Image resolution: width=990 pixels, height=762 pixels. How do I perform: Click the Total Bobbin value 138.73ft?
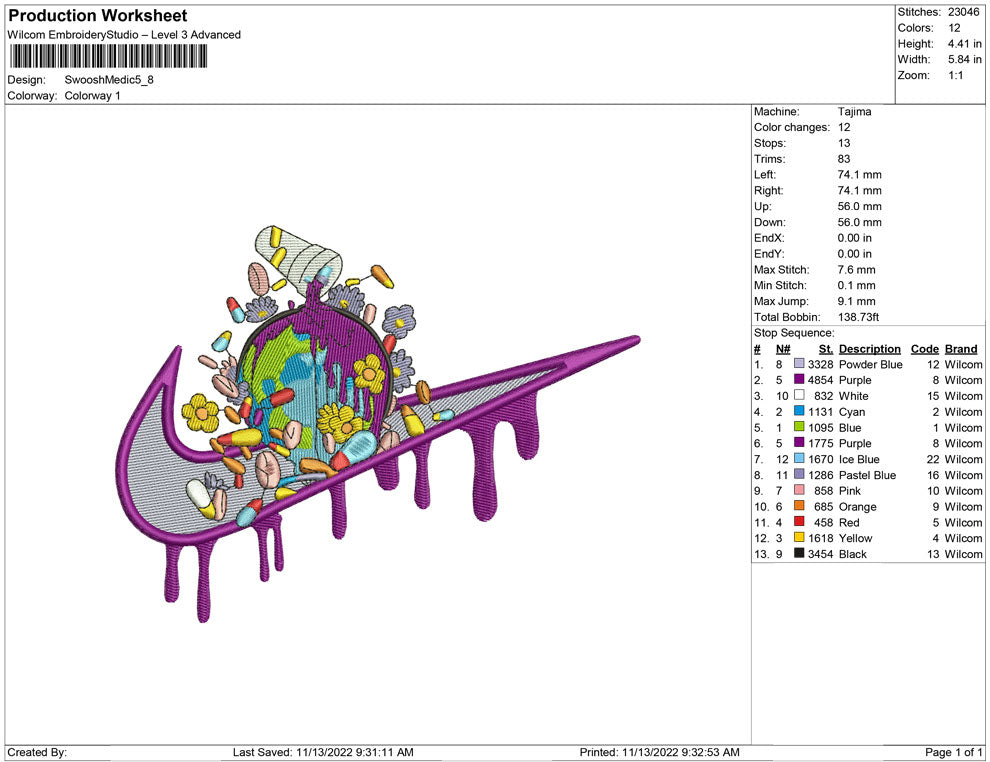coord(858,317)
